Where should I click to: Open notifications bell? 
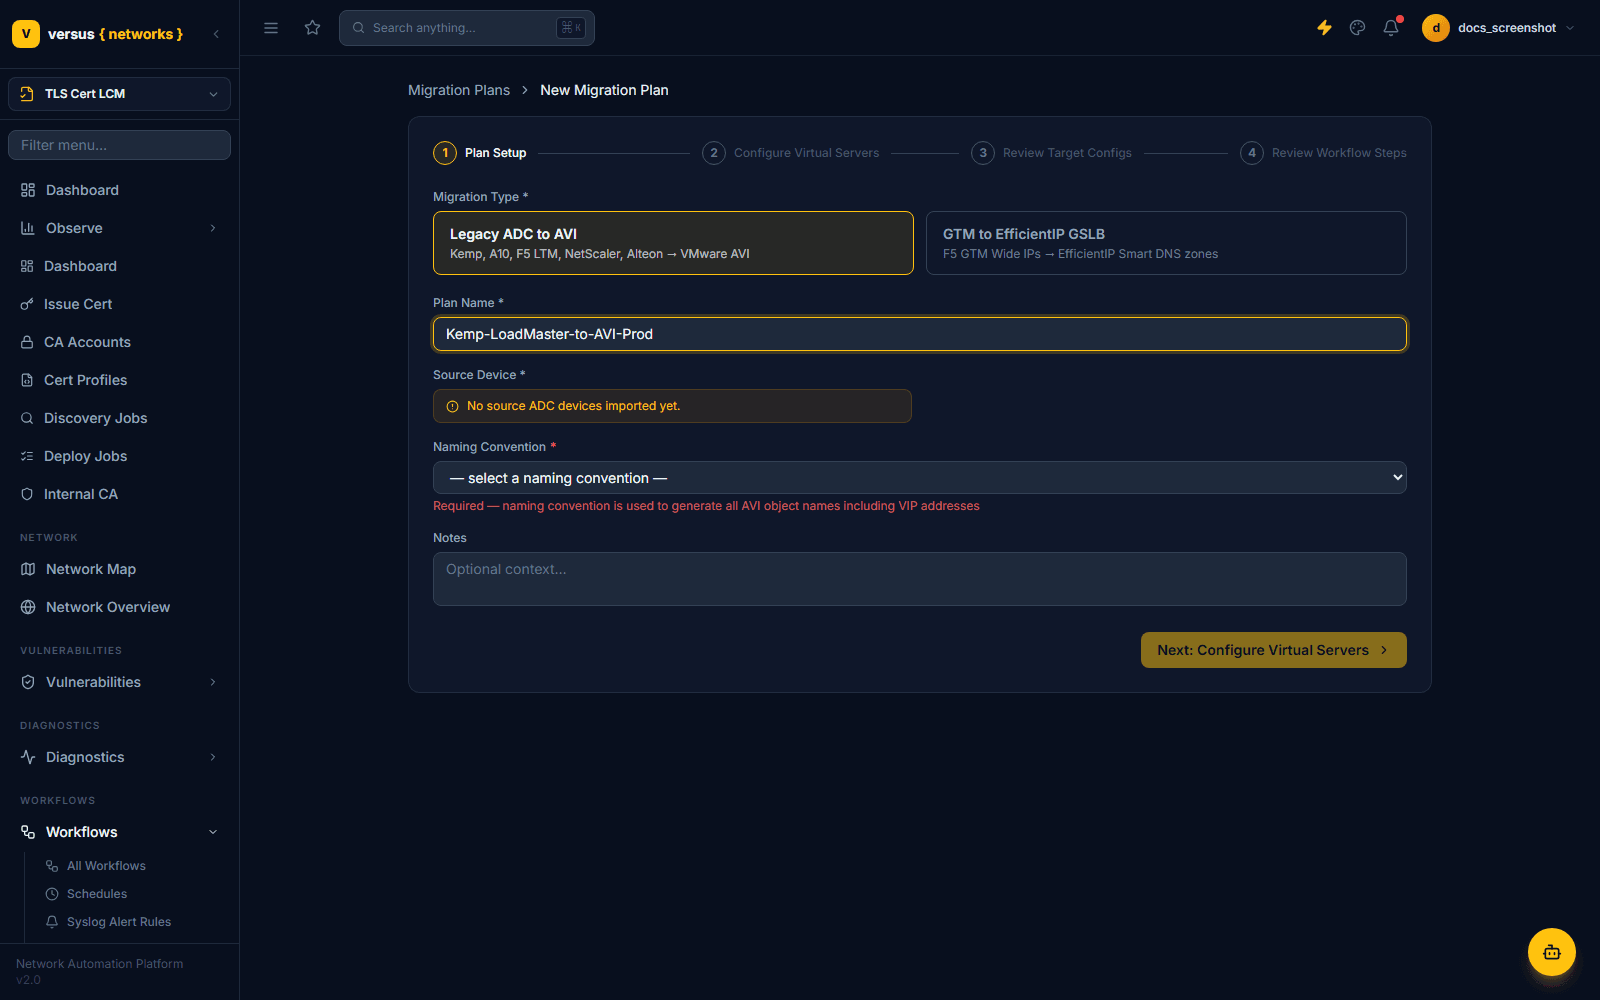pos(1391,28)
